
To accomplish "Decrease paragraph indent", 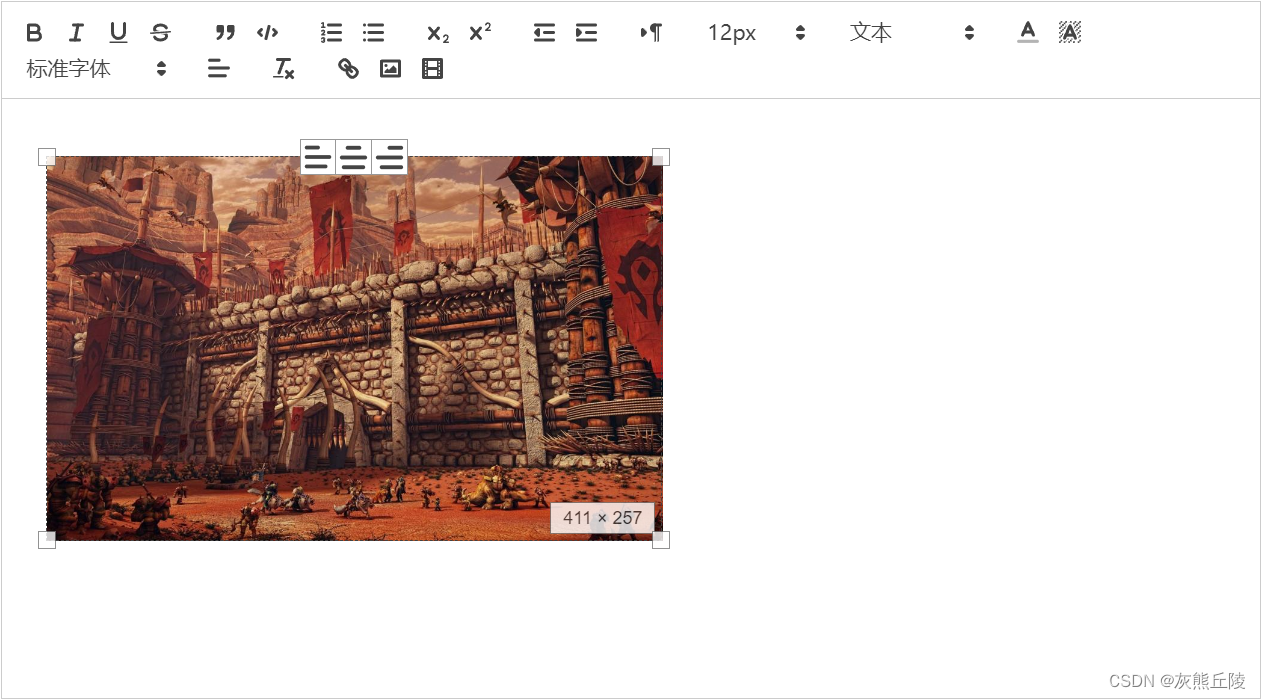I will pyautogui.click(x=544, y=33).
